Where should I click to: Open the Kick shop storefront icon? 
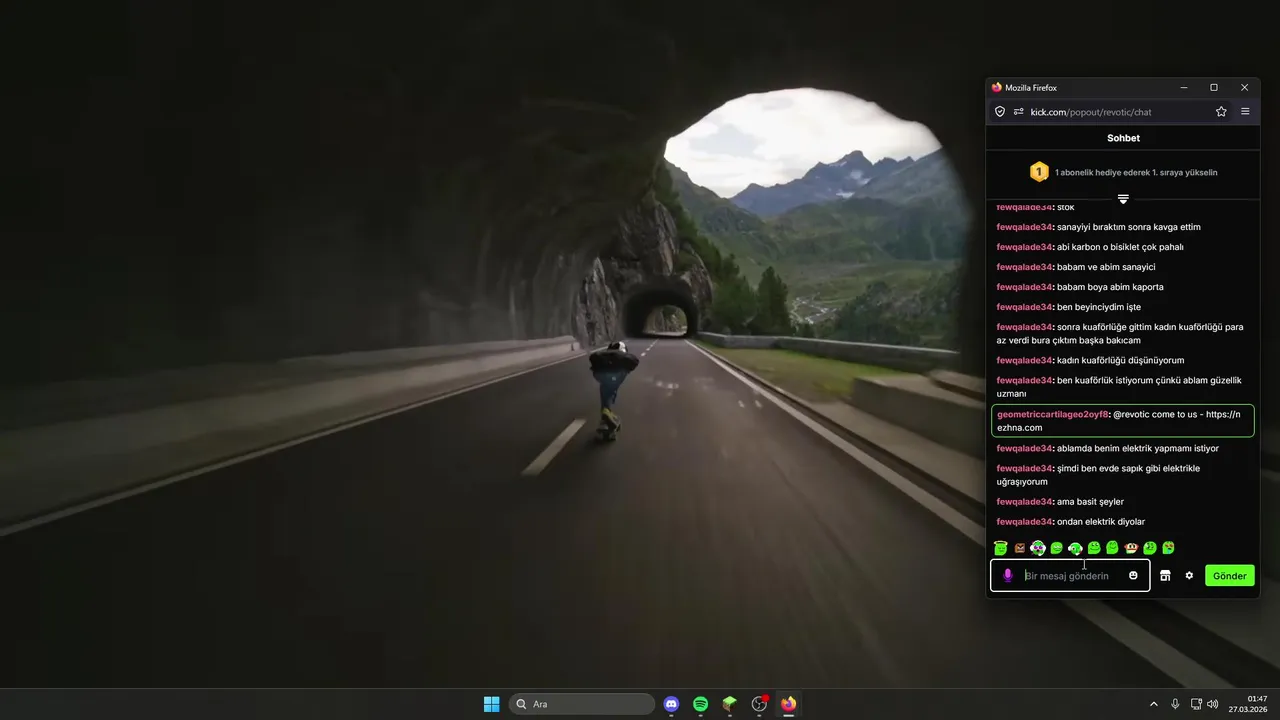(1165, 575)
